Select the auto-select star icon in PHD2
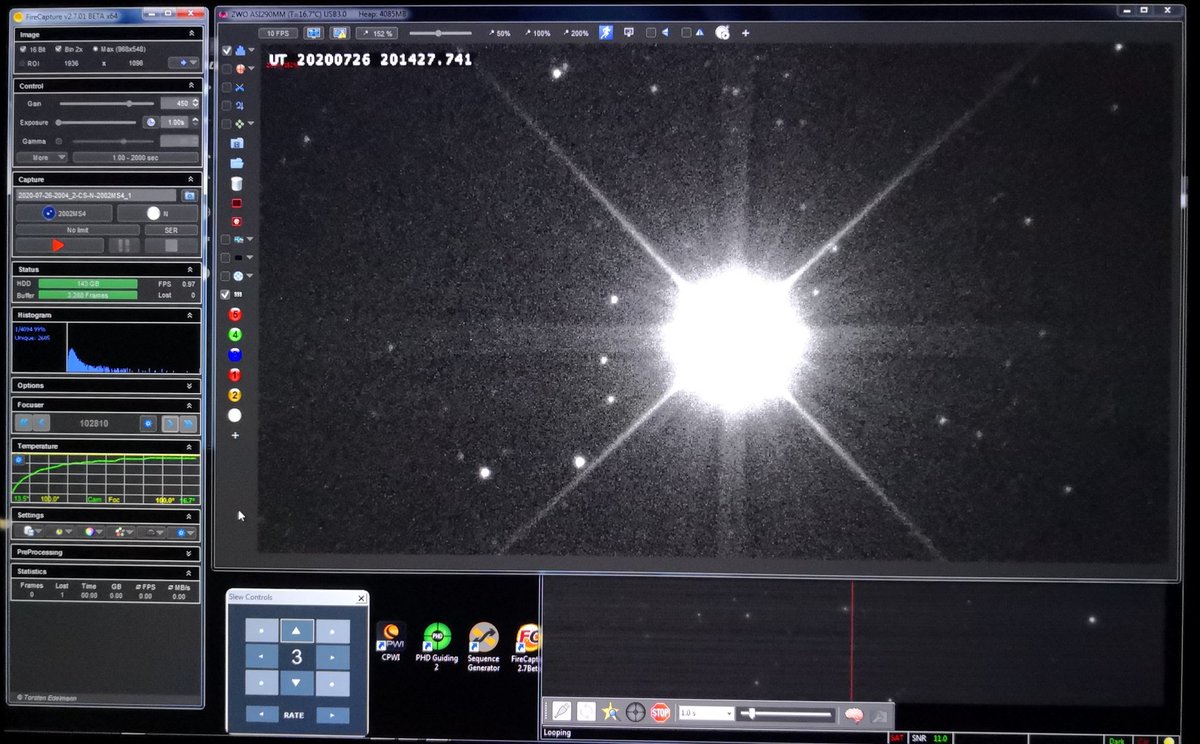The width and height of the screenshot is (1200, 744). coord(610,711)
